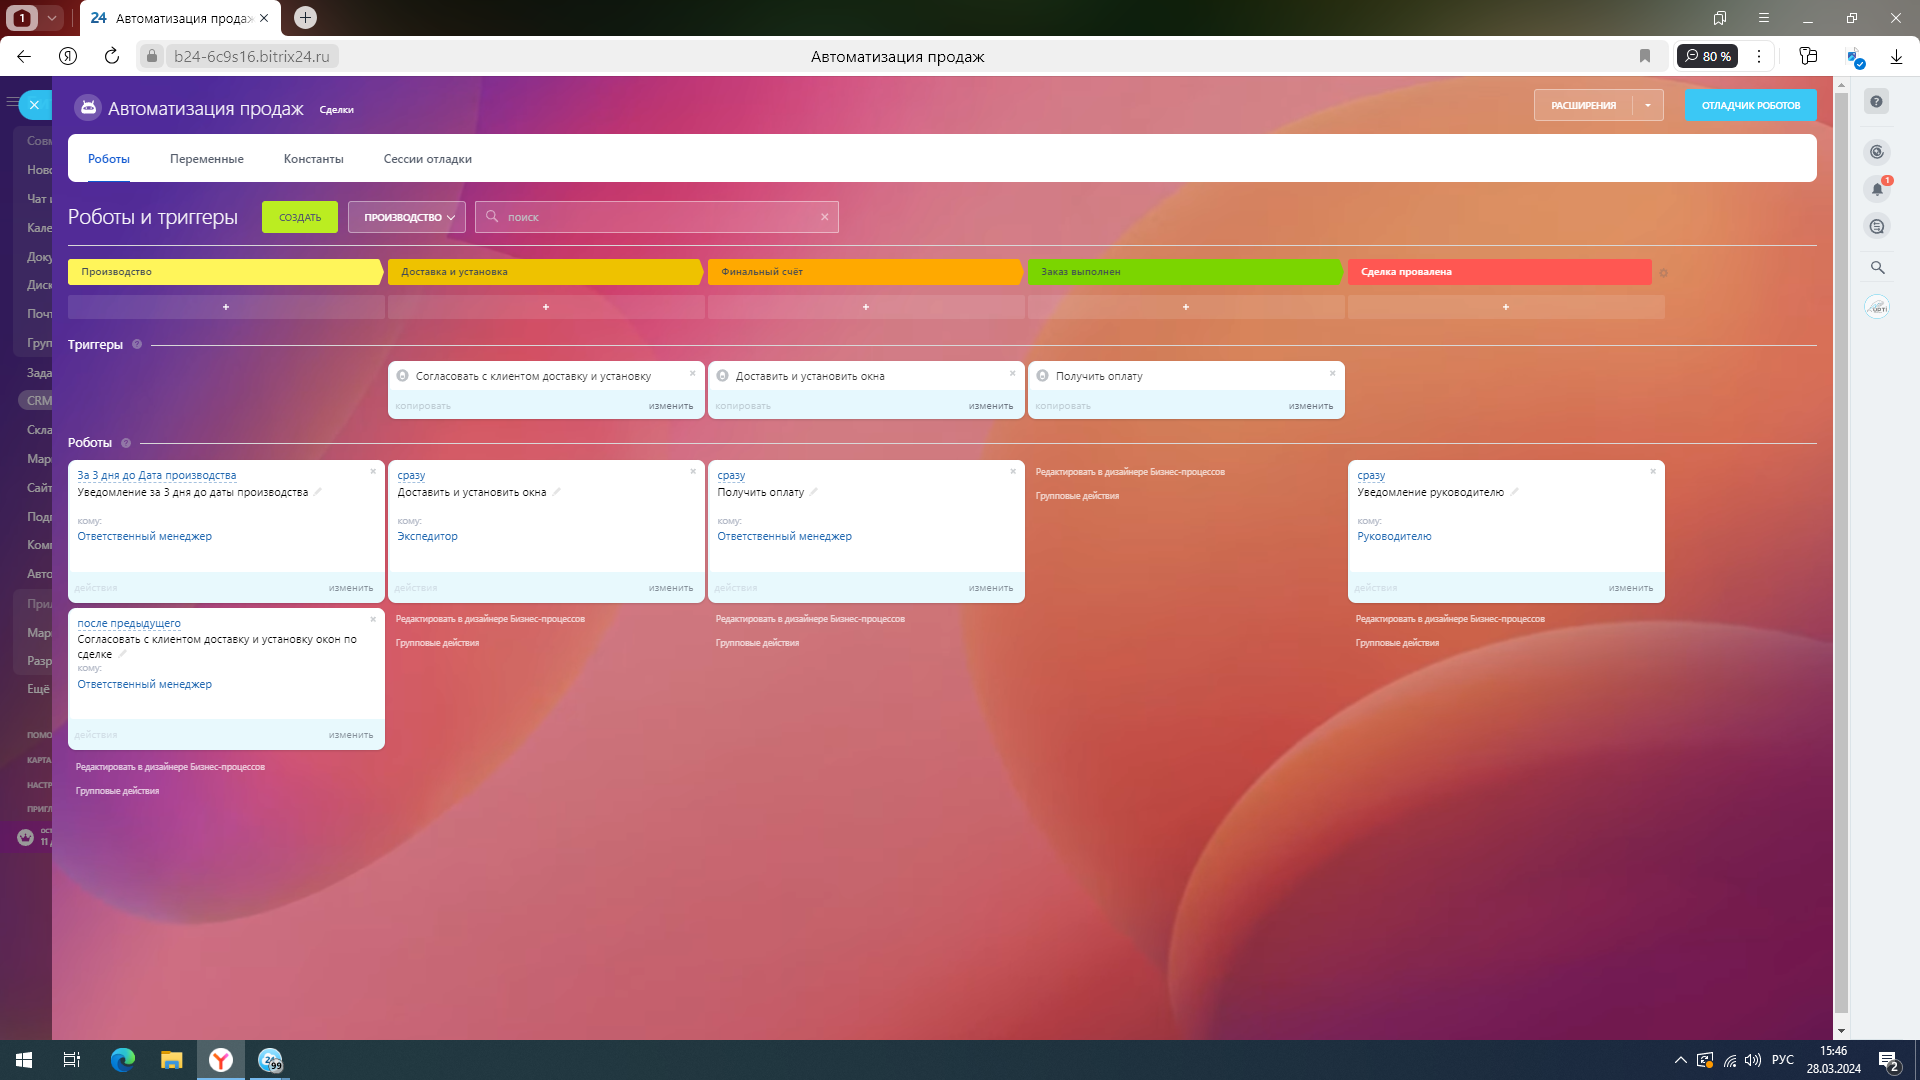
Task: Open the РАСШИРЕНИЯ dropdown arrow
Action: (1648, 105)
